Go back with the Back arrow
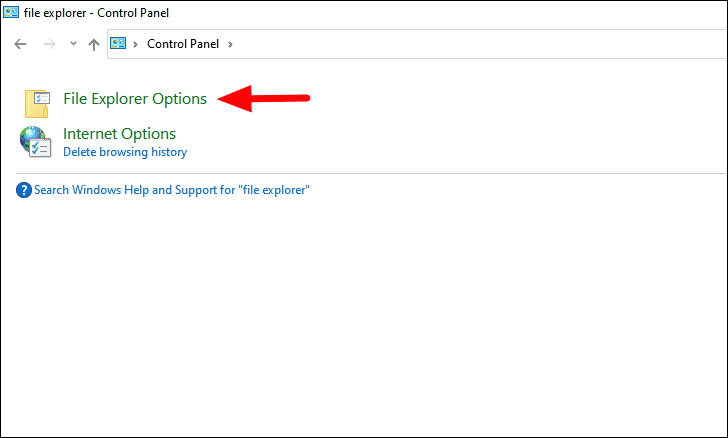The image size is (728, 438). (20, 44)
